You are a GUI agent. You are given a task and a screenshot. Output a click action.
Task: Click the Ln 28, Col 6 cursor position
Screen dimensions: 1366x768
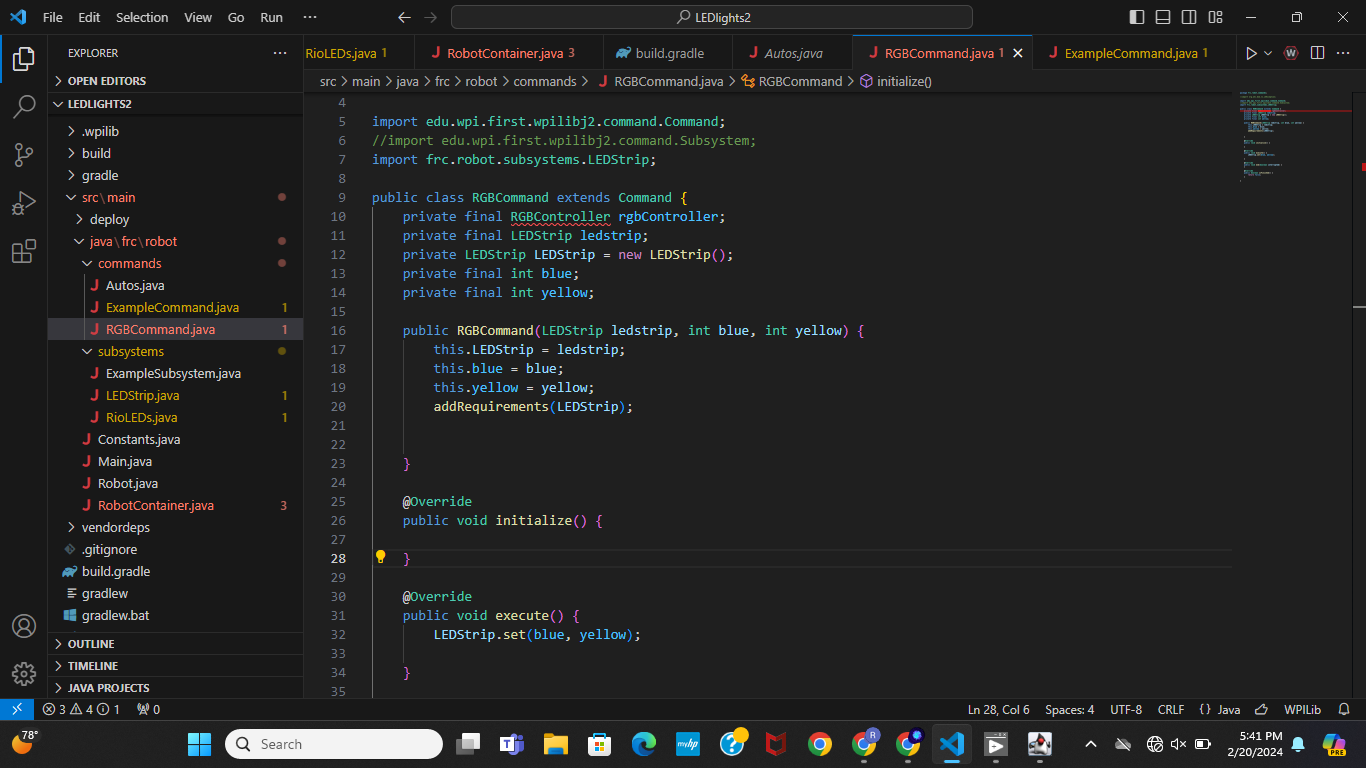coord(998,709)
